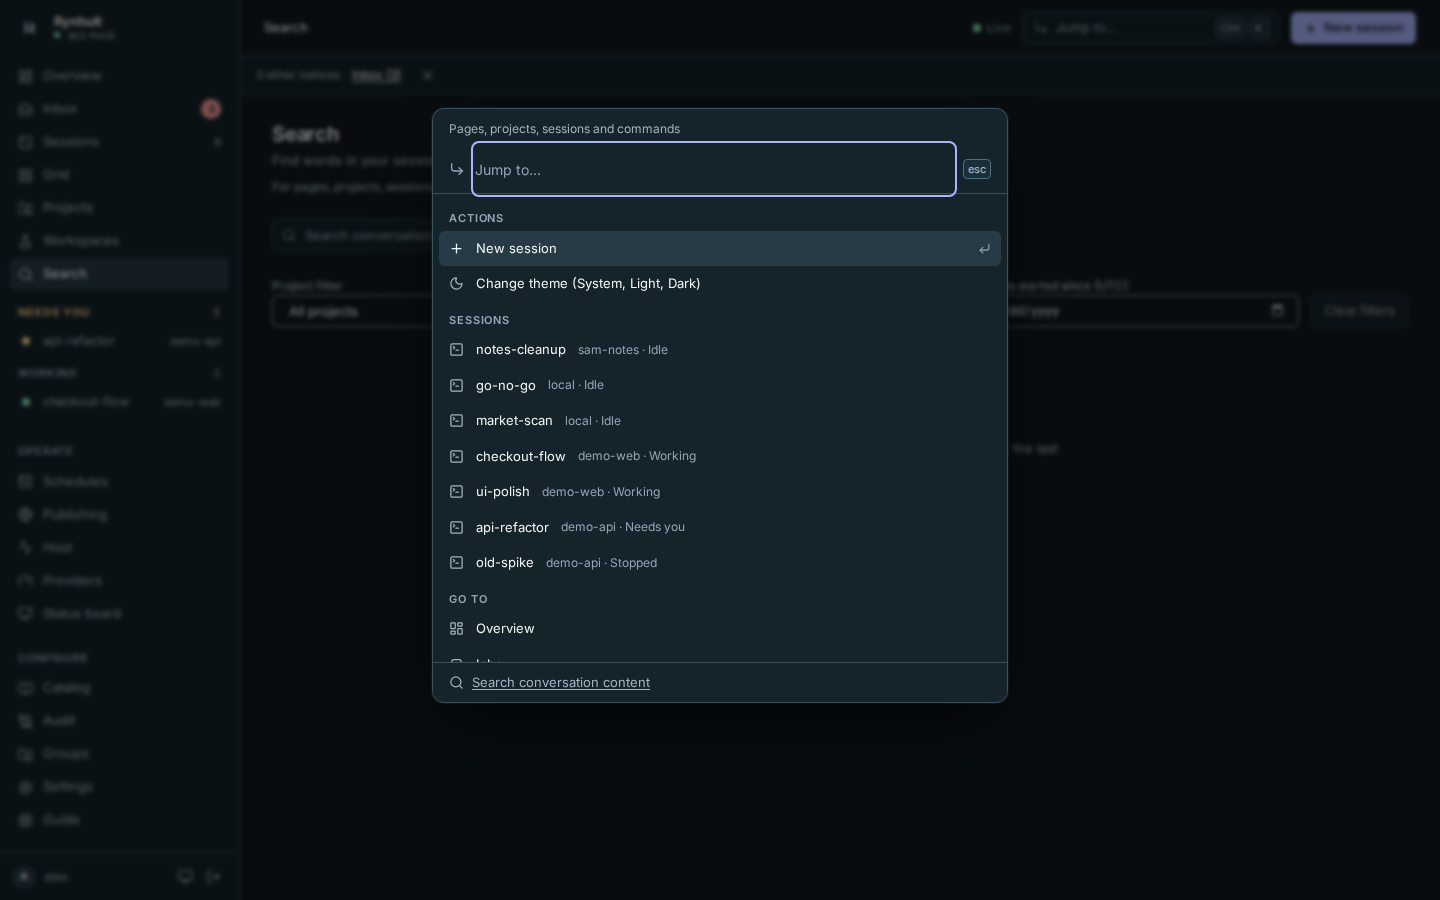This screenshot has width=1440, height=900.
Task: Click the terminal icon beside old-spike
Action: (456, 563)
